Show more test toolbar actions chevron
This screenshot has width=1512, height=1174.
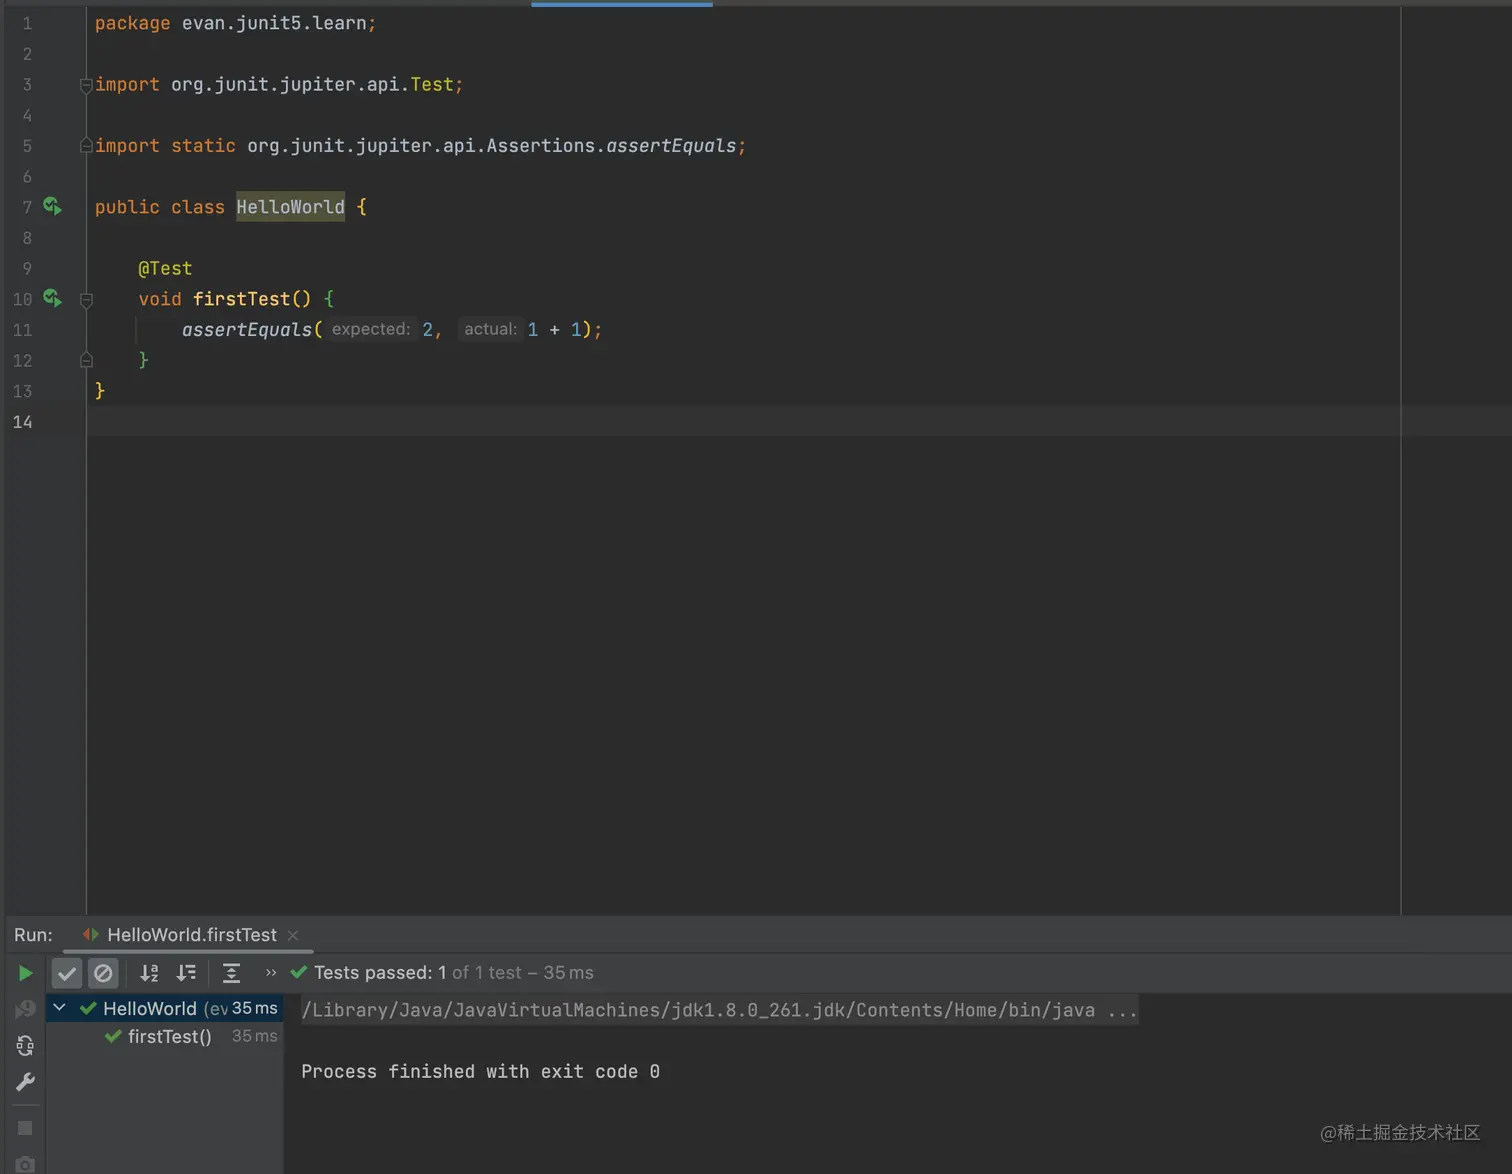click(271, 973)
